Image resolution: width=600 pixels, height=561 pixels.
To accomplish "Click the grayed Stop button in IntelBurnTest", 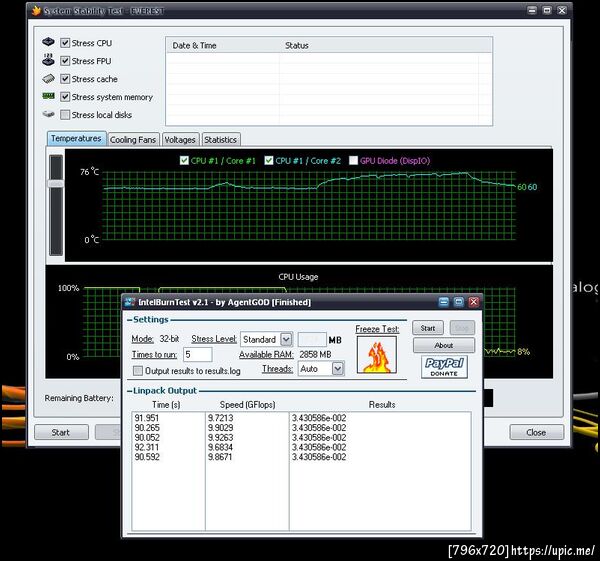I will click(x=462, y=328).
